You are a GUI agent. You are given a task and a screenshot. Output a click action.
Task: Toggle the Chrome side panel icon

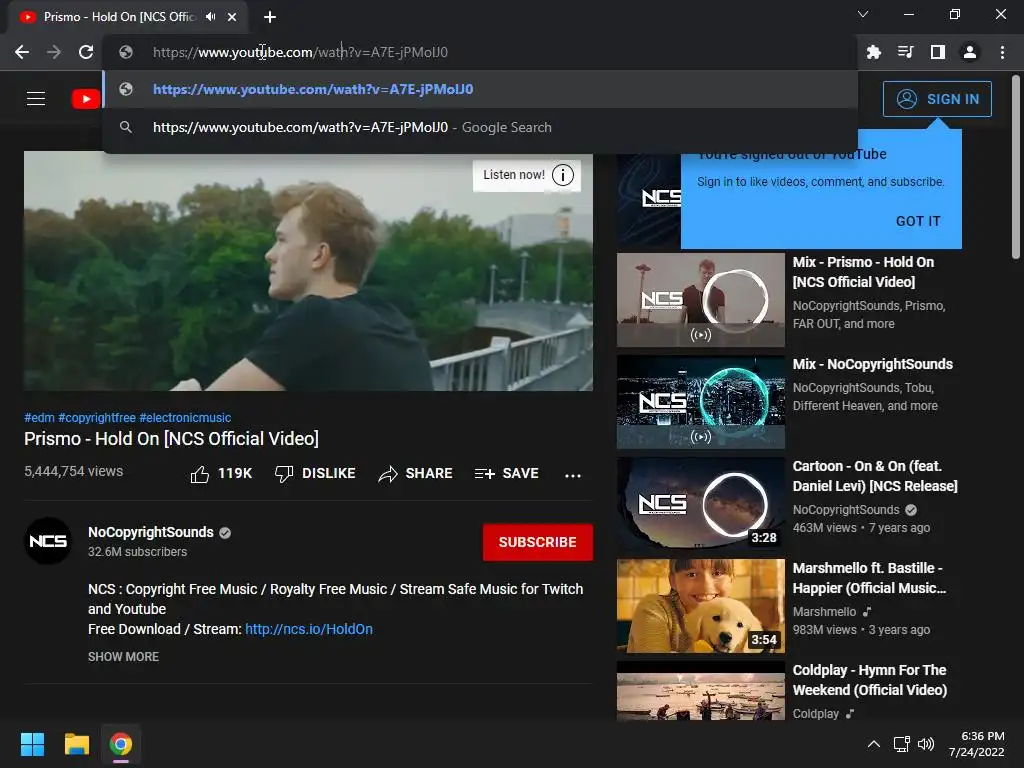click(x=938, y=52)
